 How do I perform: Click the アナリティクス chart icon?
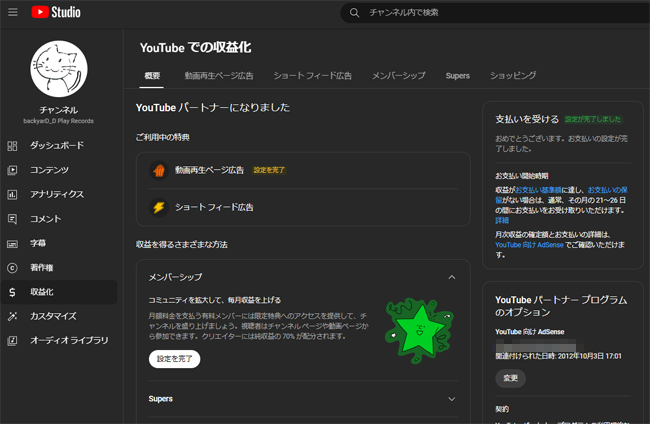click(x=12, y=194)
